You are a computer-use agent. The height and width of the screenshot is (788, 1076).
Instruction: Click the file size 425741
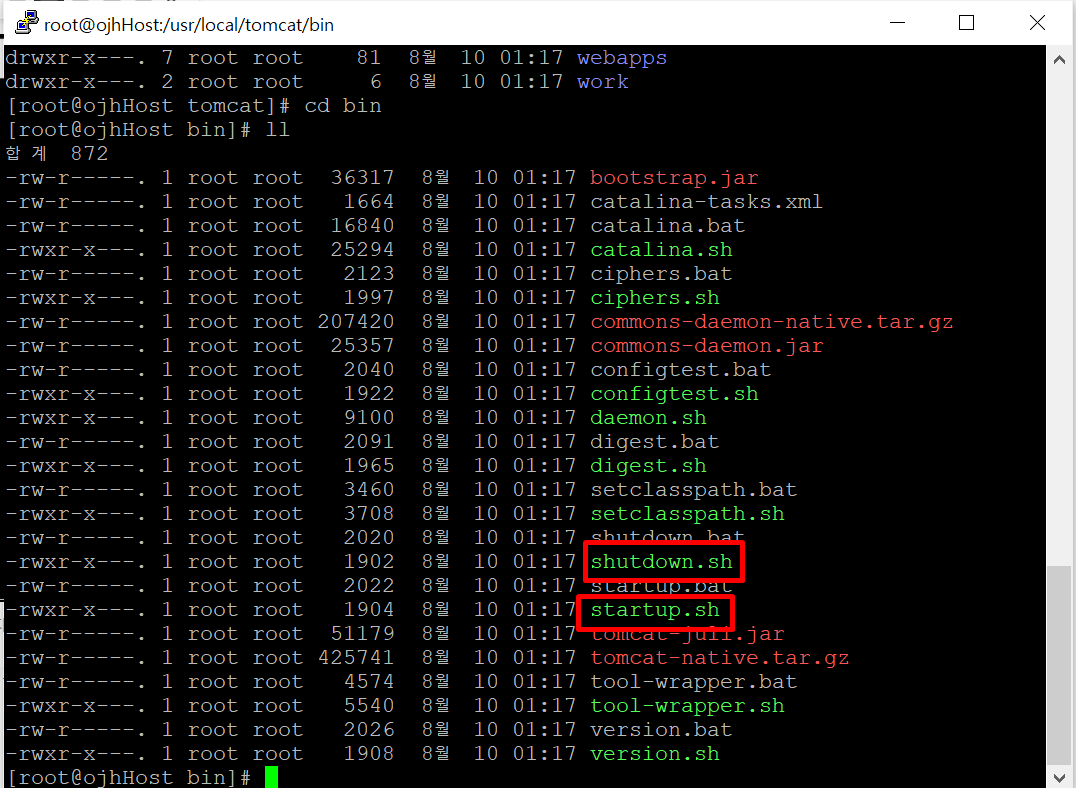(x=355, y=658)
